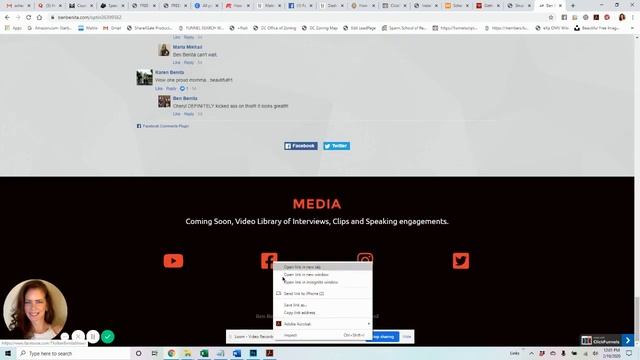The width and height of the screenshot is (640, 360).
Task: Click the ClickFunnels badge arrow
Action: pos(628,340)
